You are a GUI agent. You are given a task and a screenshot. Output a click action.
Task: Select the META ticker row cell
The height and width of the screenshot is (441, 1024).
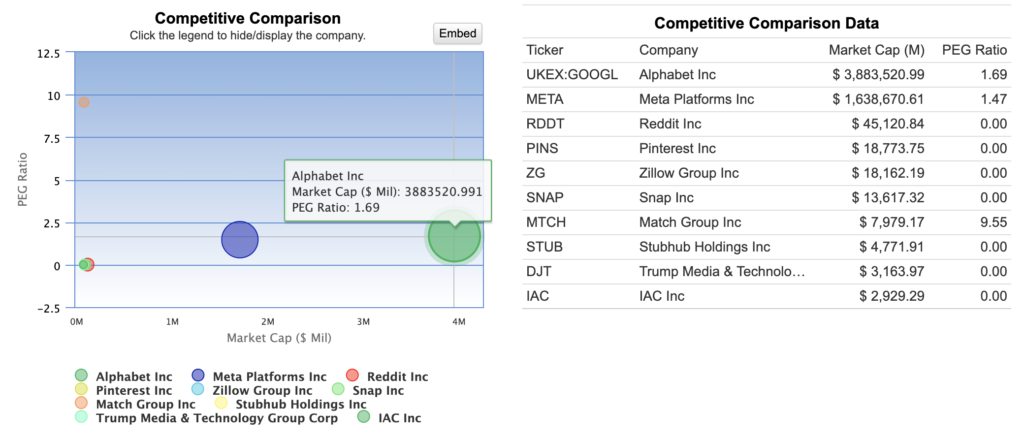[545, 99]
